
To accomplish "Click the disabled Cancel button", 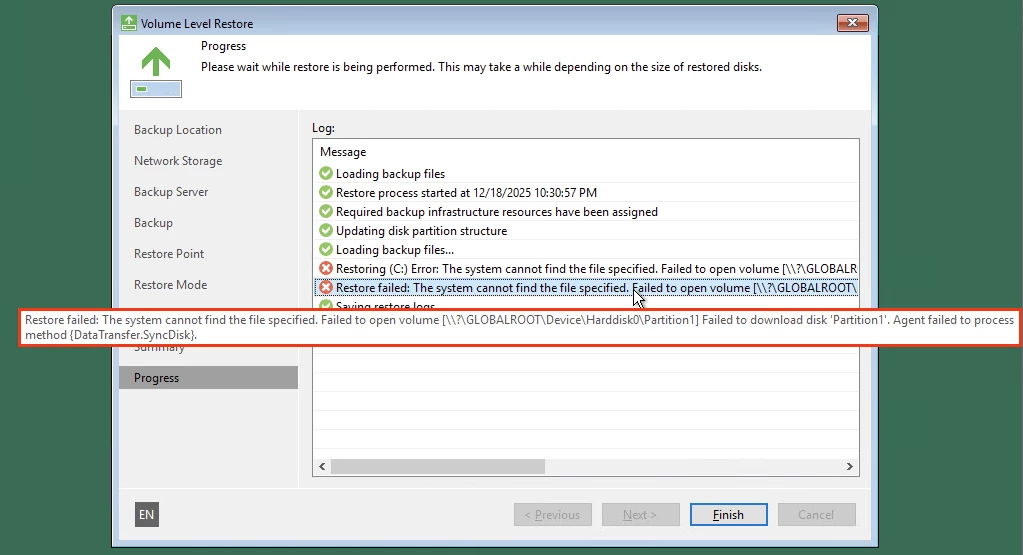I will click(x=816, y=515).
